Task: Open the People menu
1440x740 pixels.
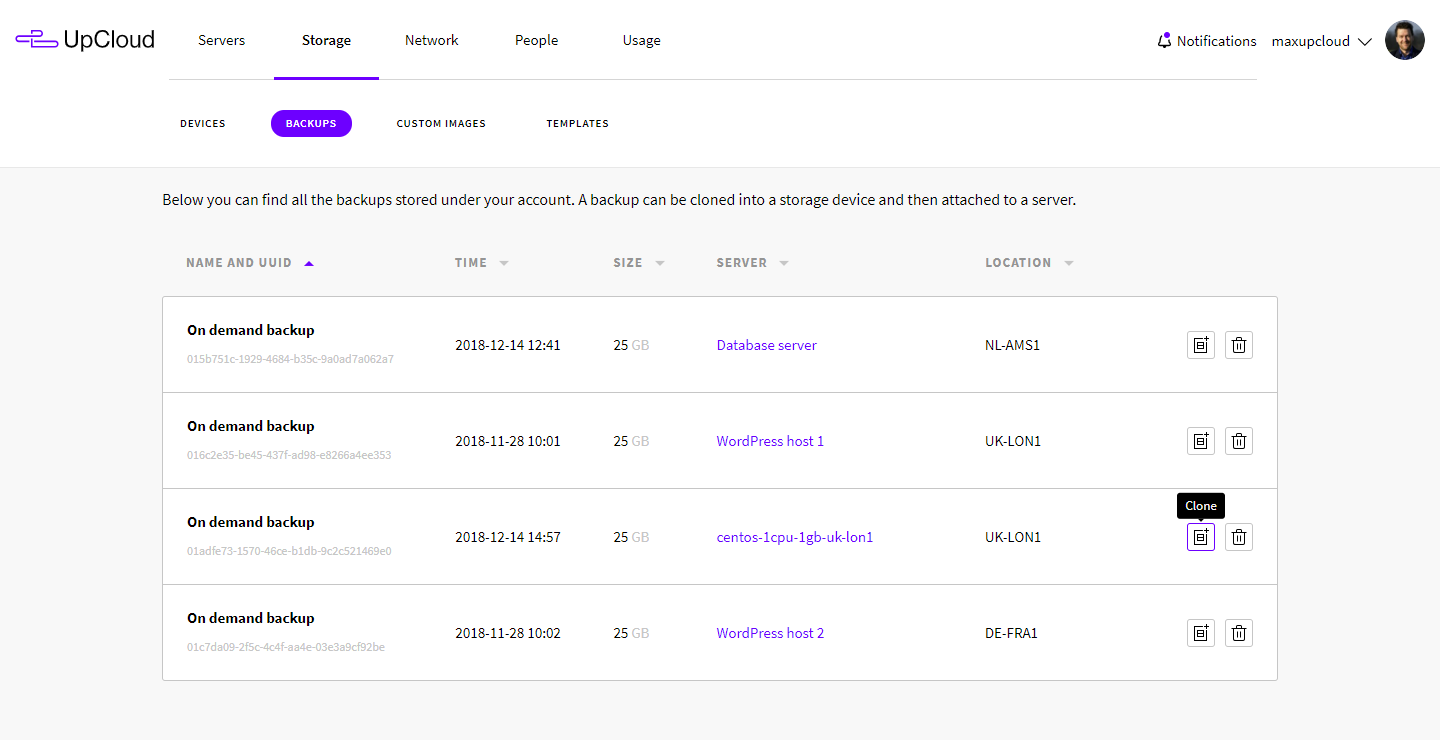Action: tap(537, 41)
